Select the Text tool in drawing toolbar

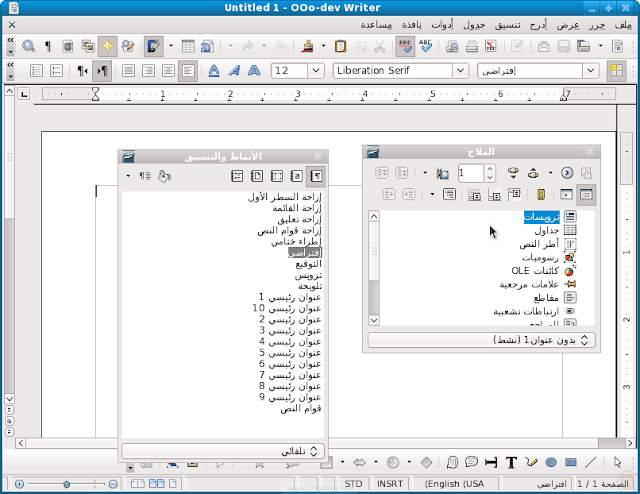(511, 462)
